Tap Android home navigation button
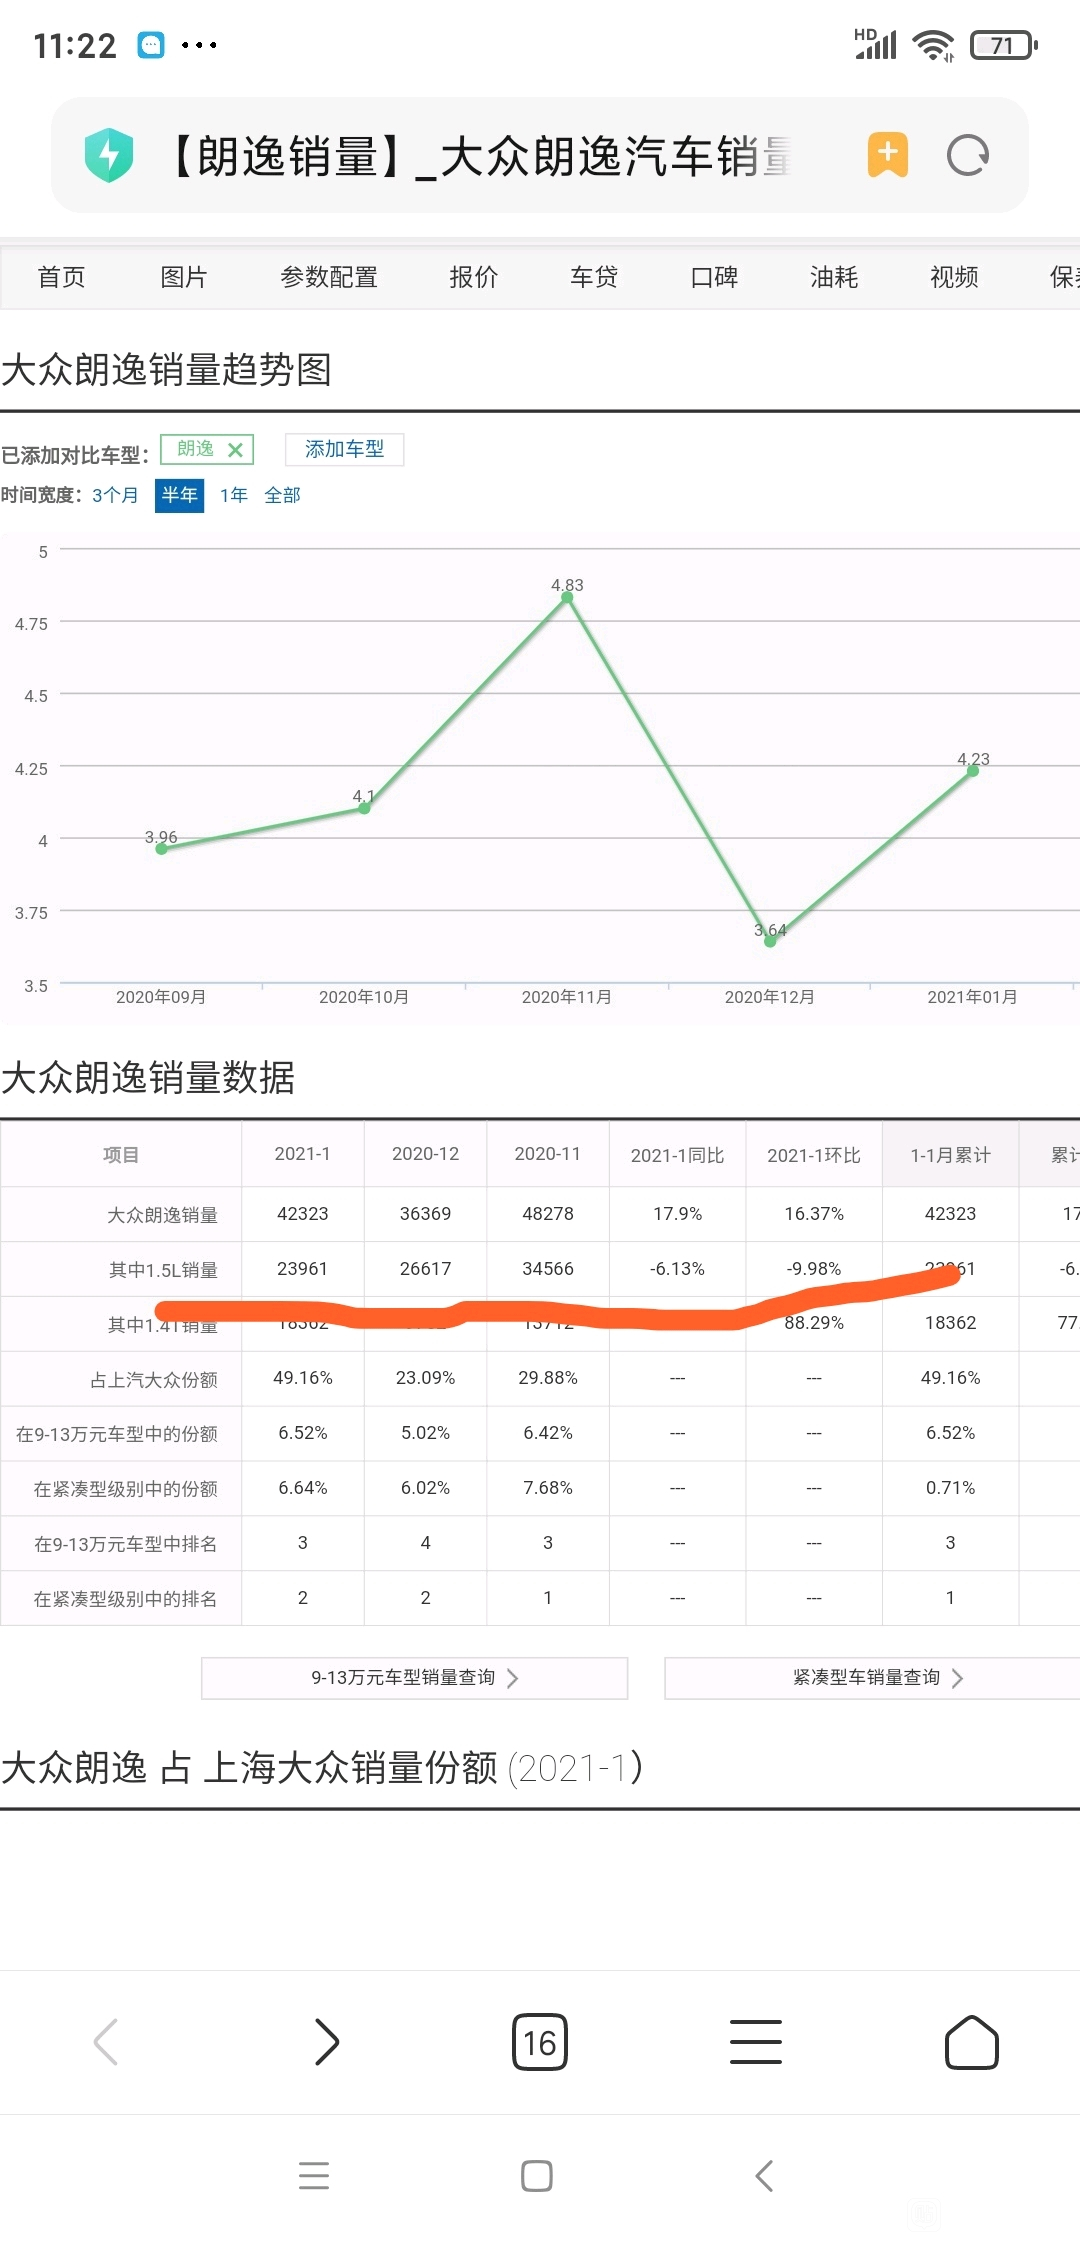 tap(537, 2176)
